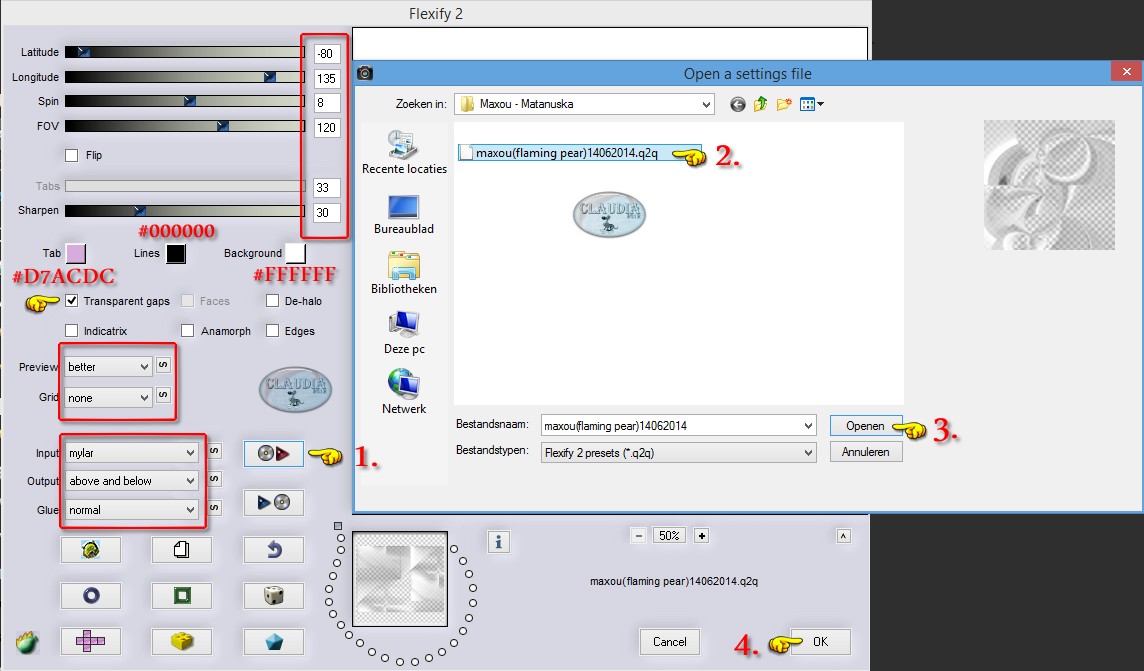The width and height of the screenshot is (1144, 671).
Task: Expand the Output projection dropdown
Action: [131, 481]
